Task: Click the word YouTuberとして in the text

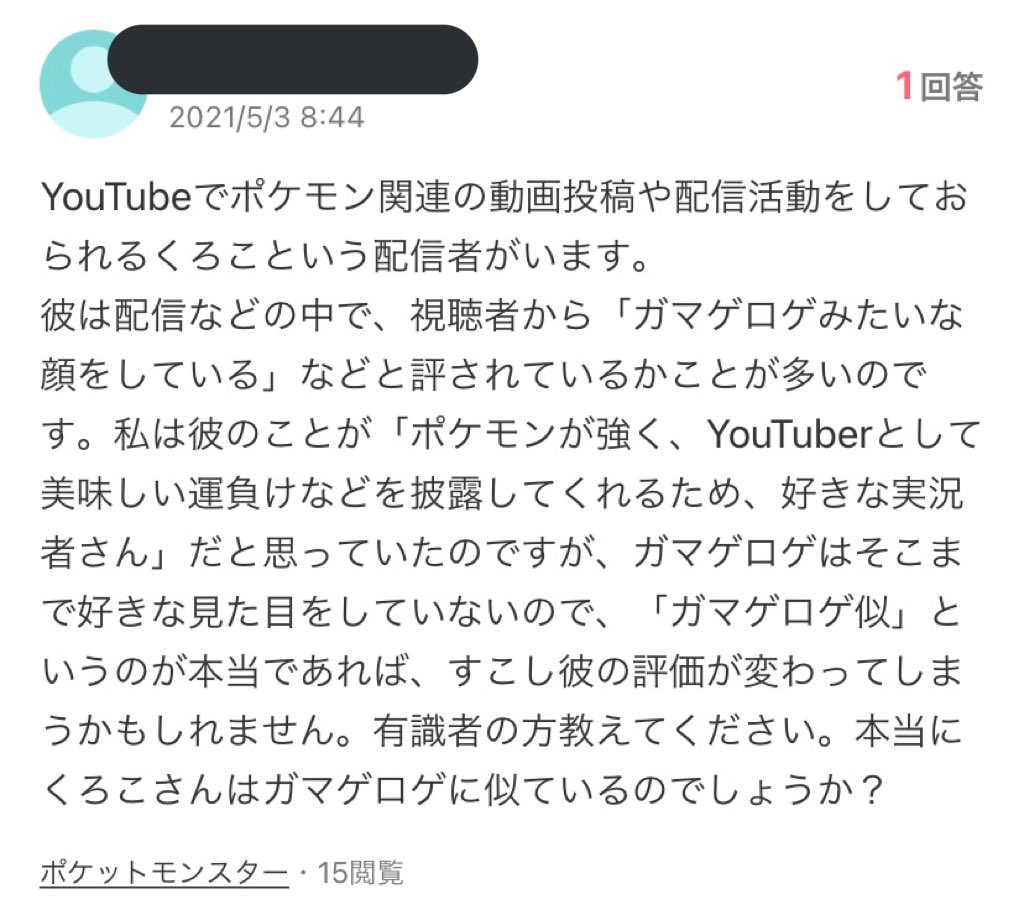Action: coord(844,434)
